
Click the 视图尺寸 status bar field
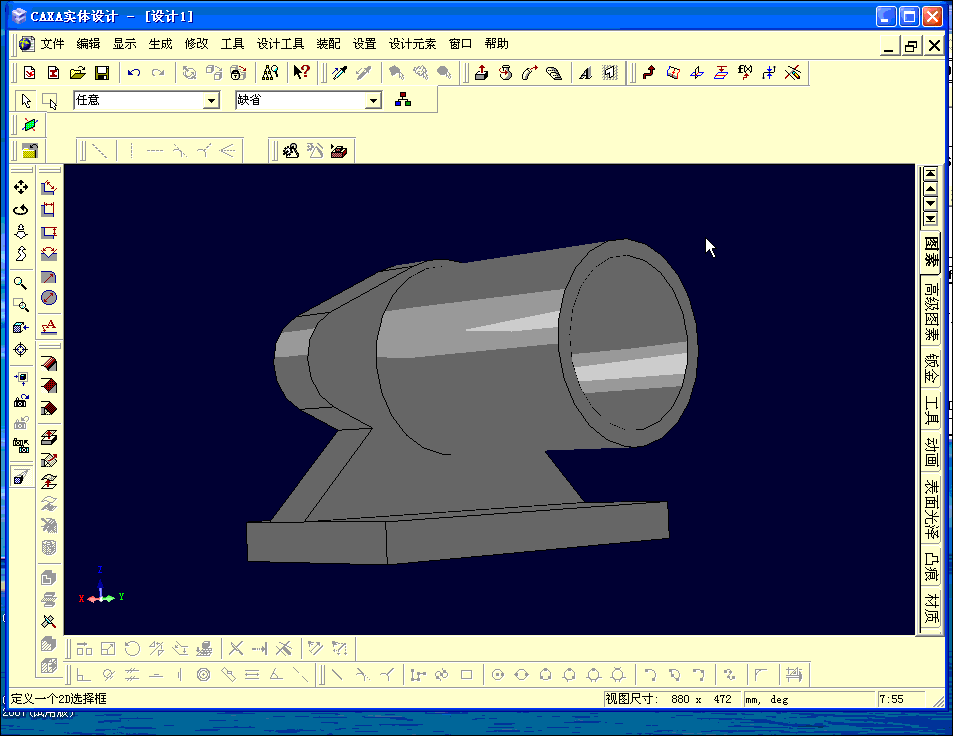click(x=672, y=699)
